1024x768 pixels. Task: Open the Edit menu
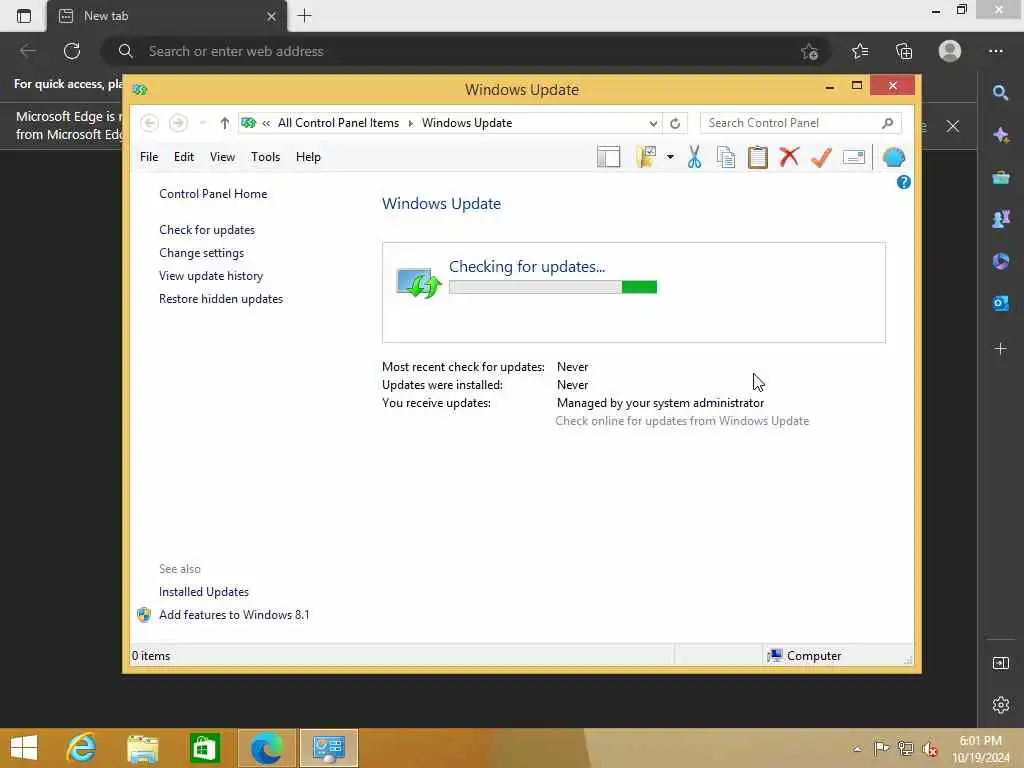(184, 157)
